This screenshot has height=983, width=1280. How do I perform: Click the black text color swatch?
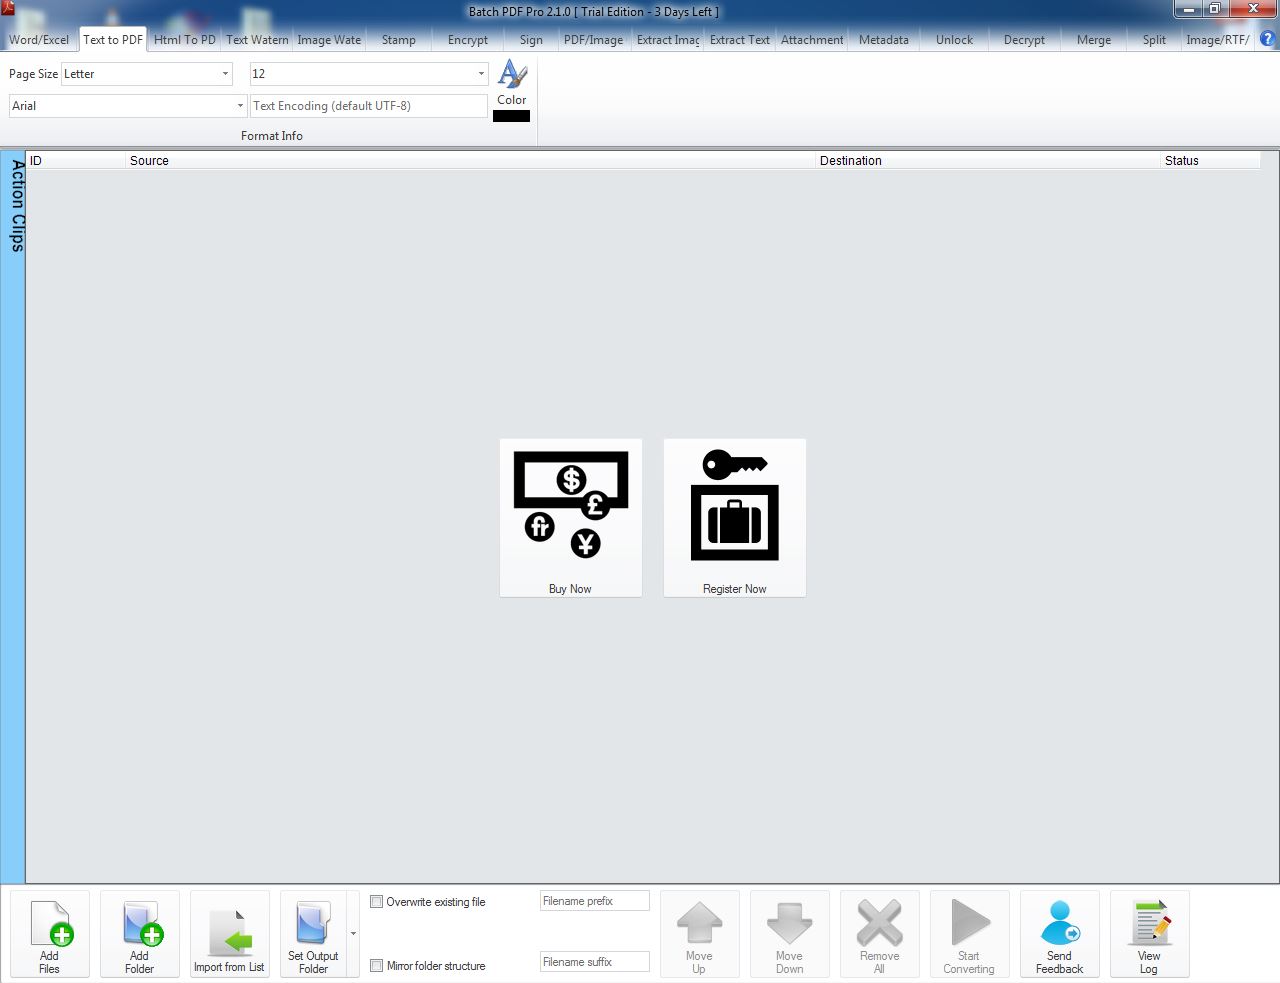(x=511, y=116)
